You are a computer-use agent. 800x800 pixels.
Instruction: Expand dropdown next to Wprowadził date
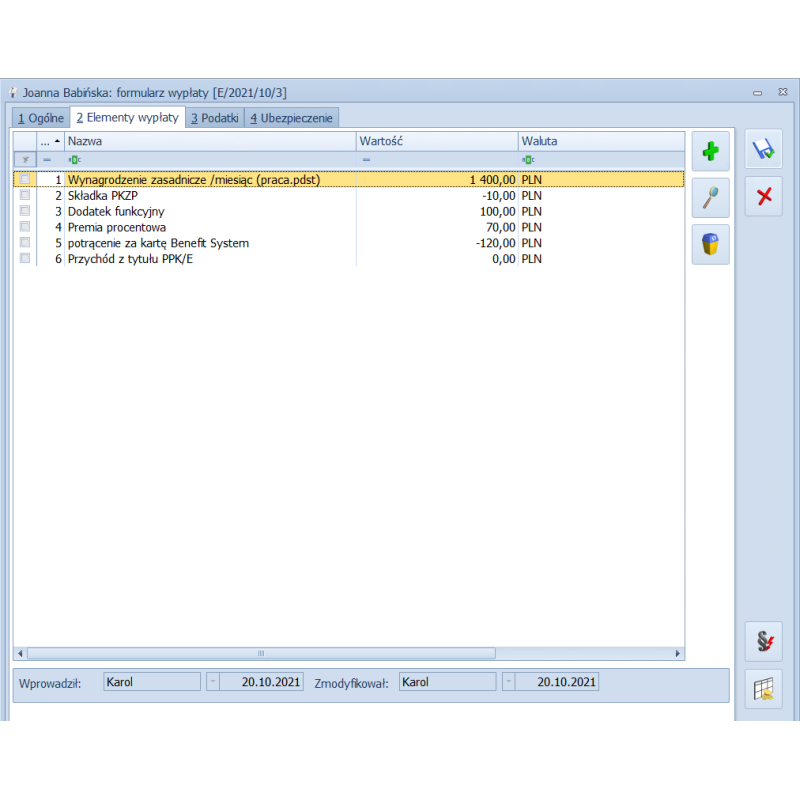(211, 682)
